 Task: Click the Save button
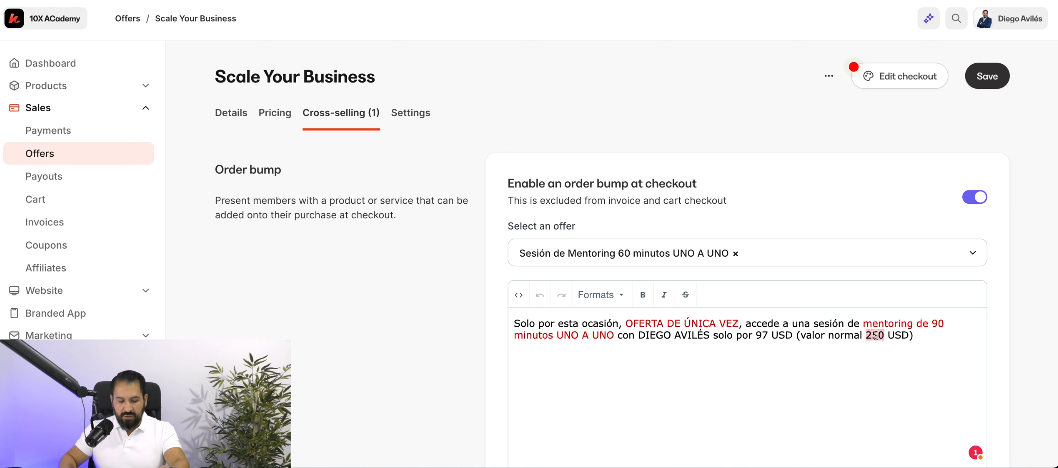987,76
